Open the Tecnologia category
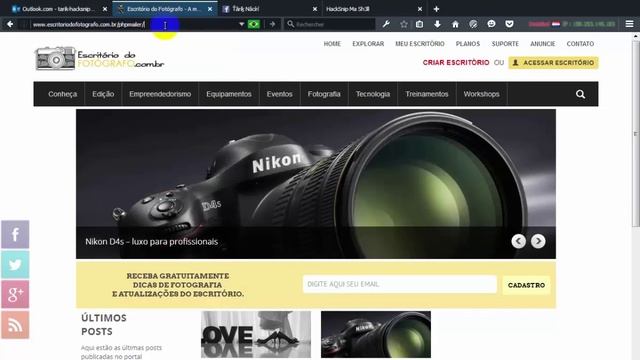The height and width of the screenshot is (360, 640). [x=373, y=94]
